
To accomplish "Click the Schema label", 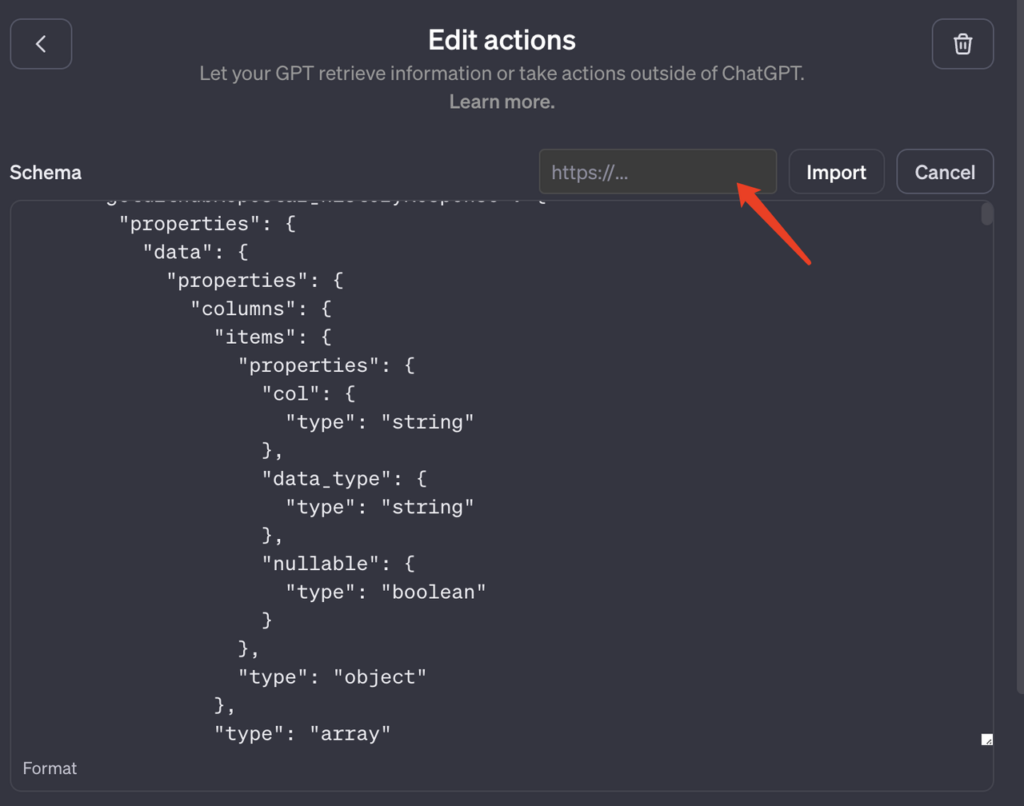I will pos(45,171).
